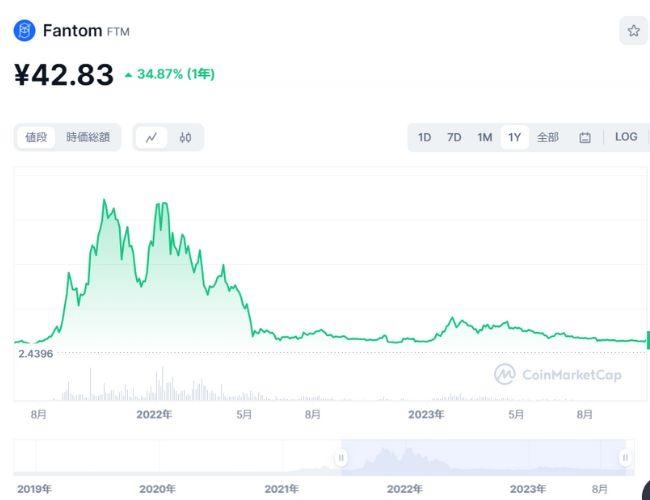The width and height of the screenshot is (650, 500).
Task: Click the 2021年 label on timeline navigator
Action: tap(281, 489)
